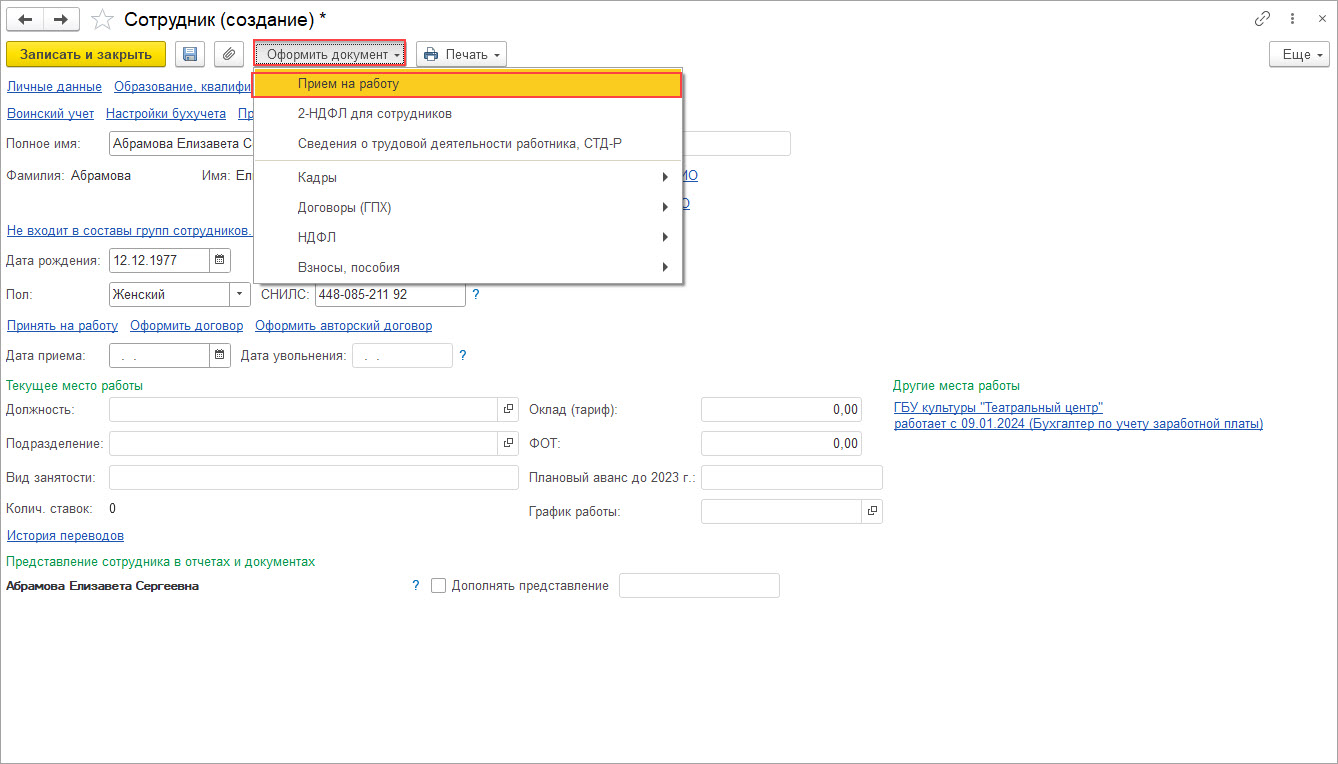Open the vertical dots options menu
The image size is (1338, 764).
(x=1292, y=19)
